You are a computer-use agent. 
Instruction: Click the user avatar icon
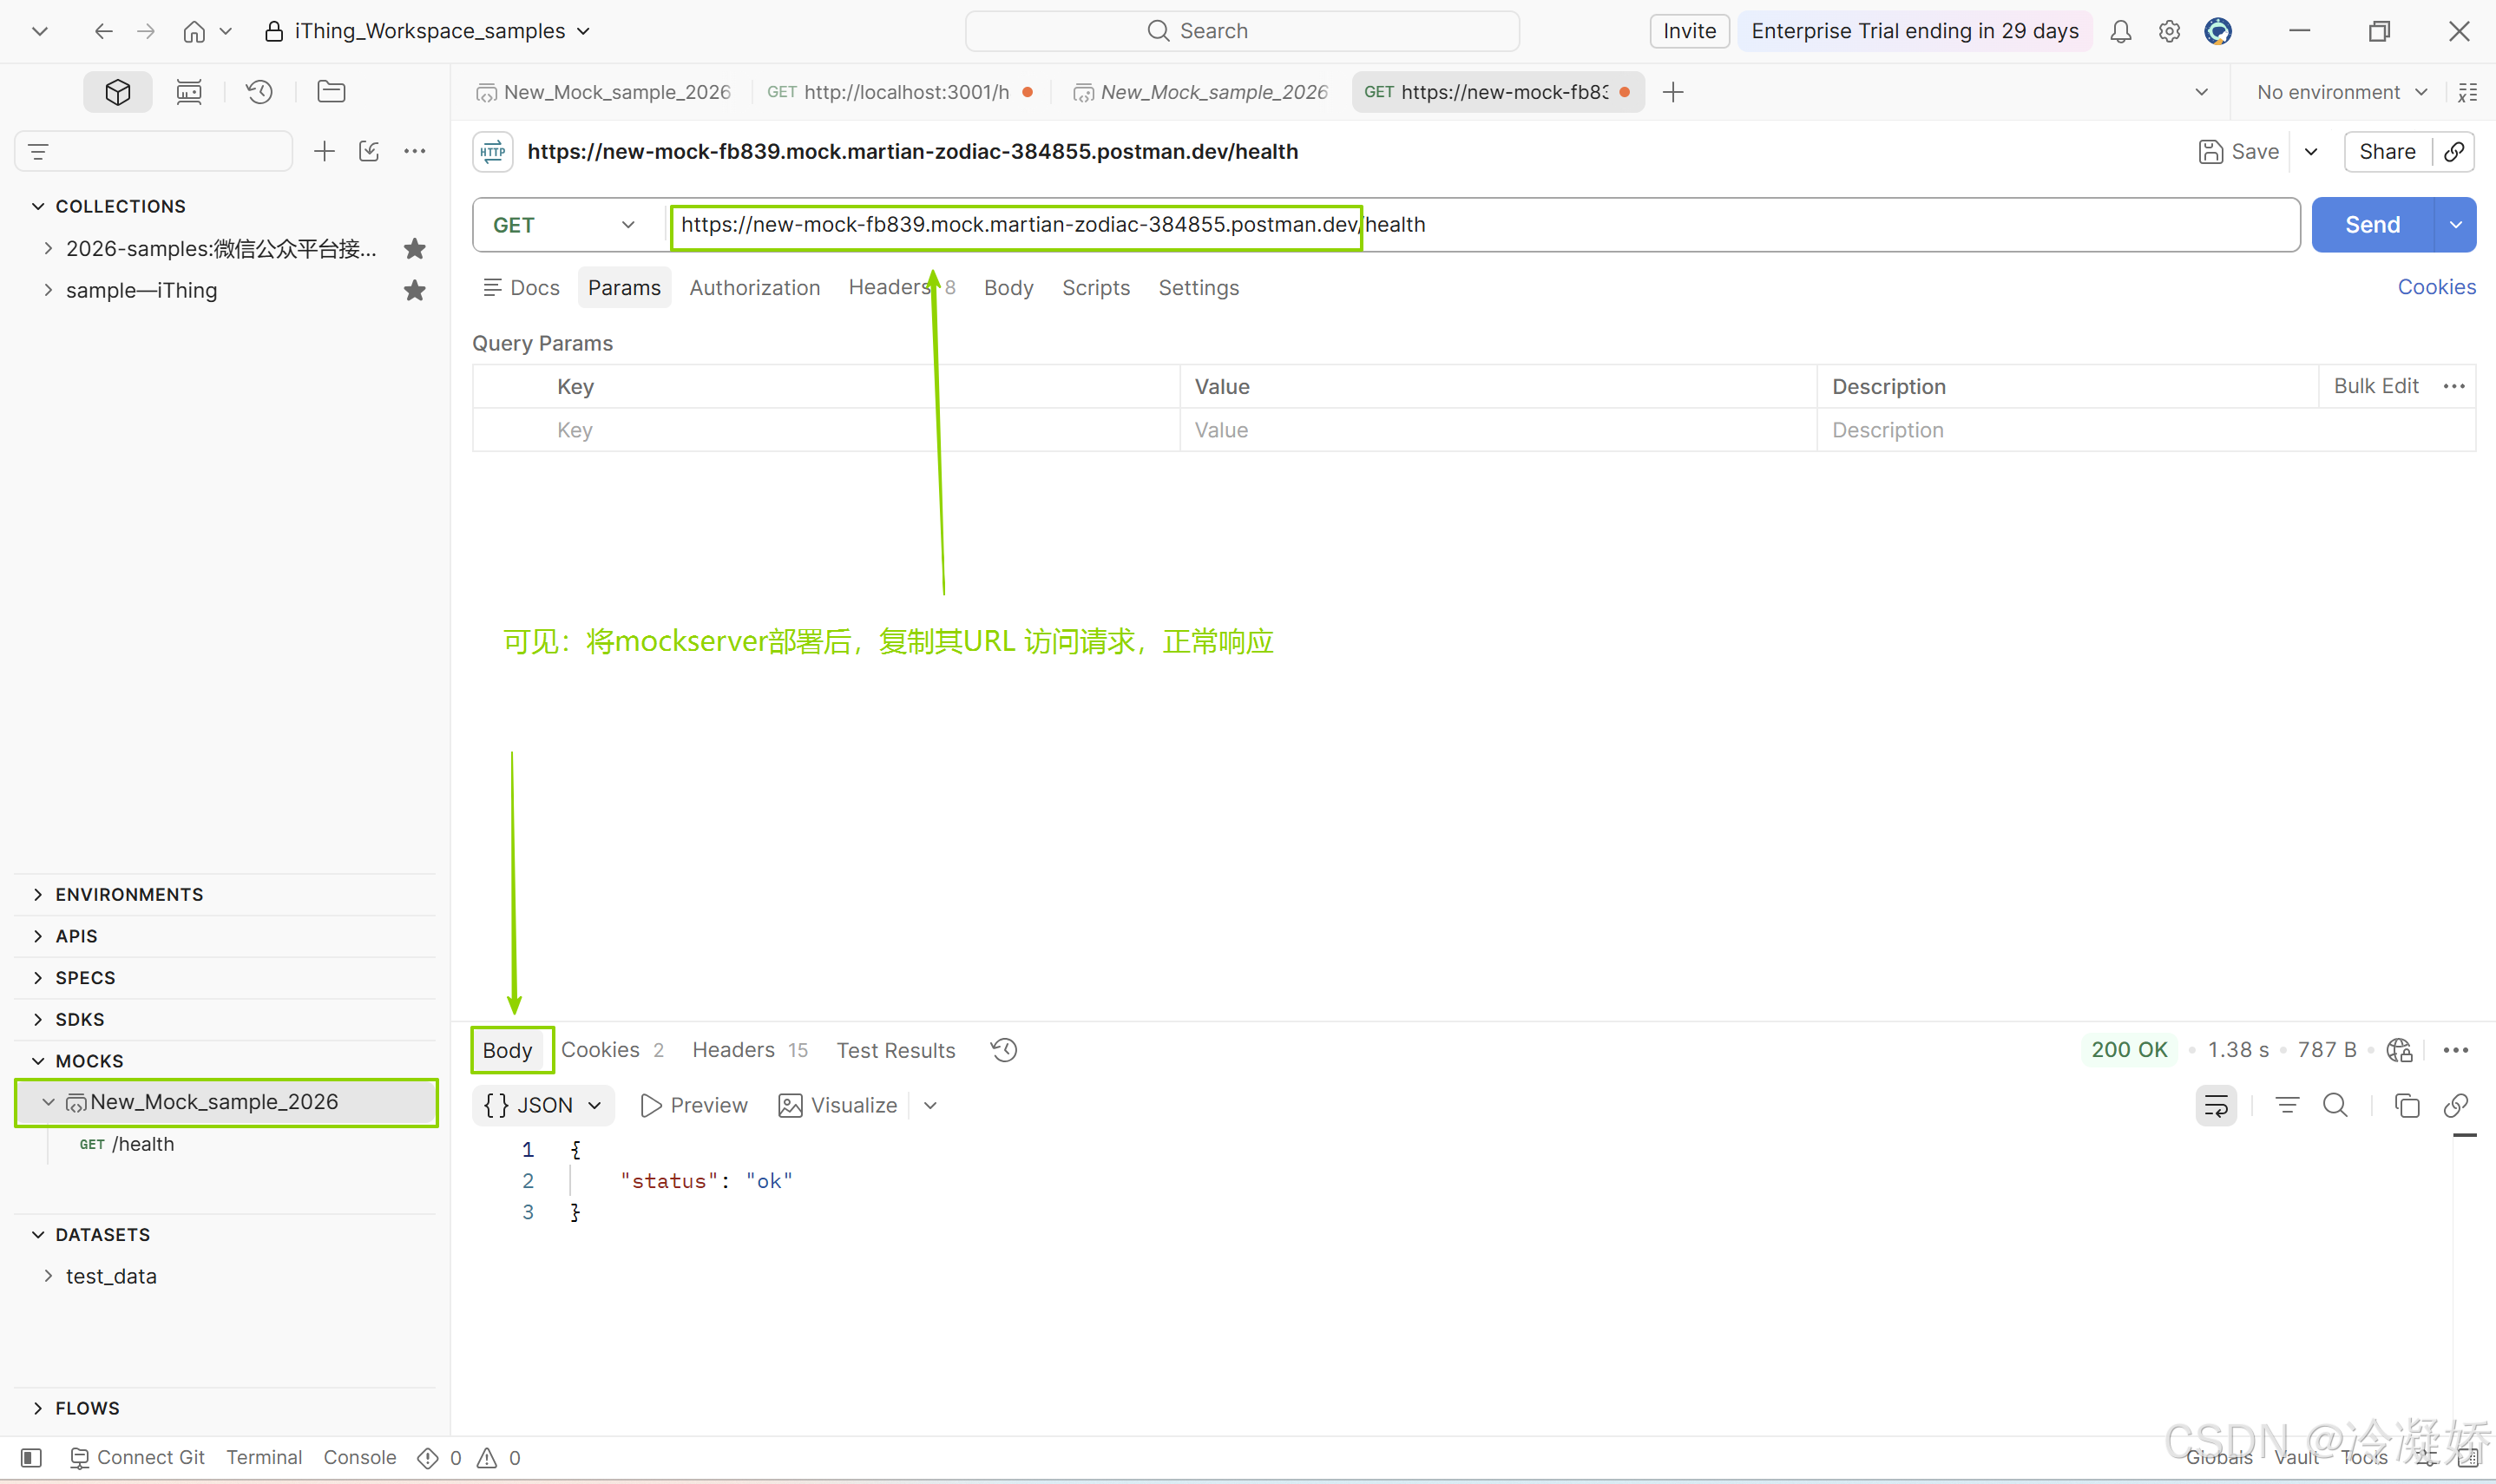tap(2218, 31)
